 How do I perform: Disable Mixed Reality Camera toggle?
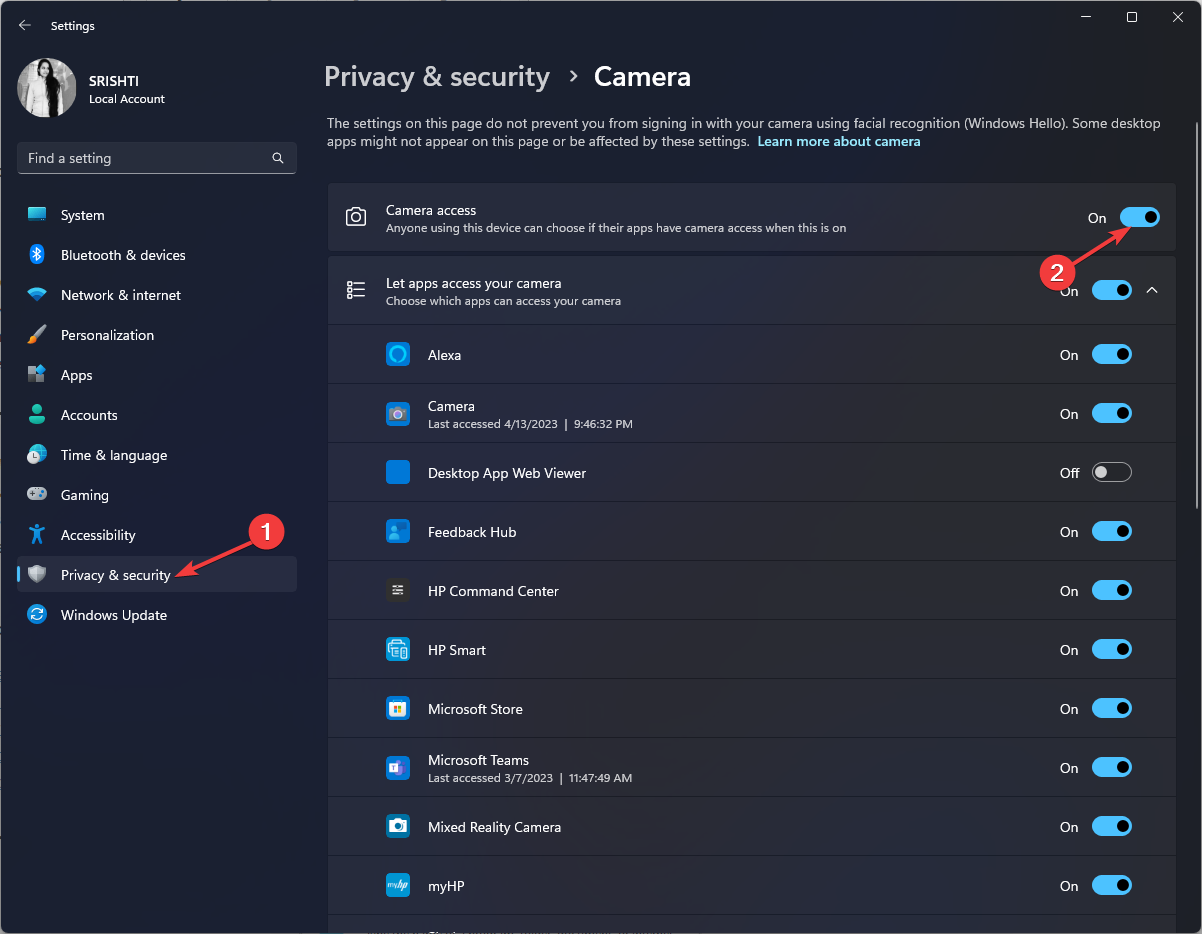(1112, 826)
